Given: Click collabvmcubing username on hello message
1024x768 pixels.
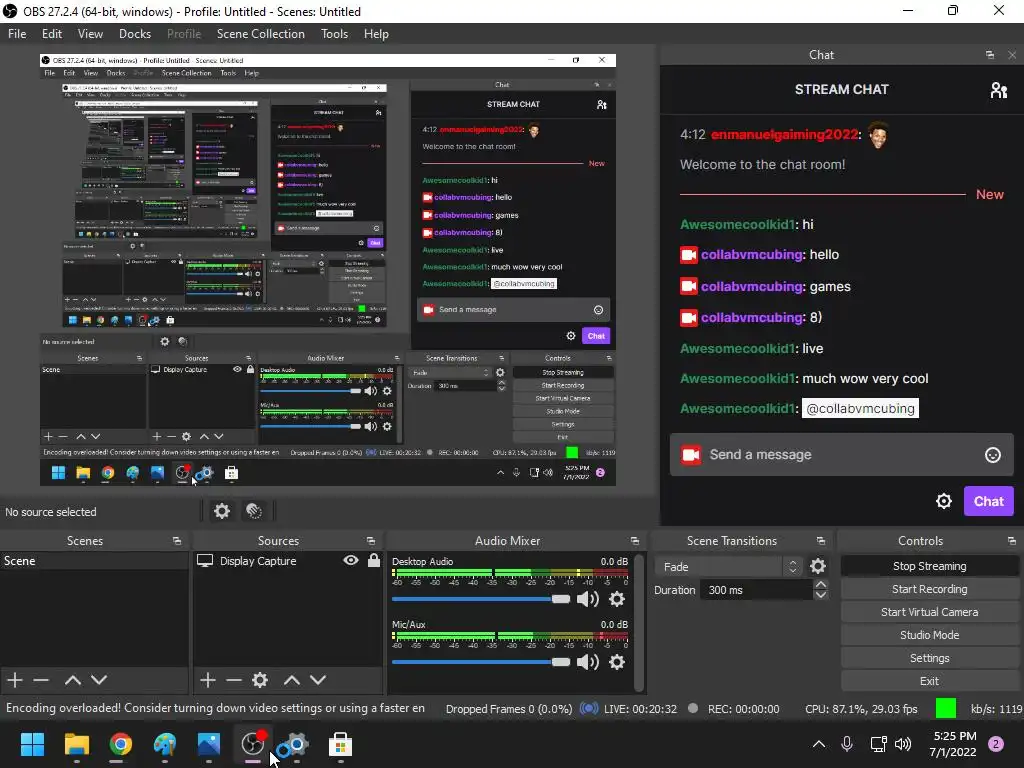Looking at the screenshot, I should coord(752,255).
